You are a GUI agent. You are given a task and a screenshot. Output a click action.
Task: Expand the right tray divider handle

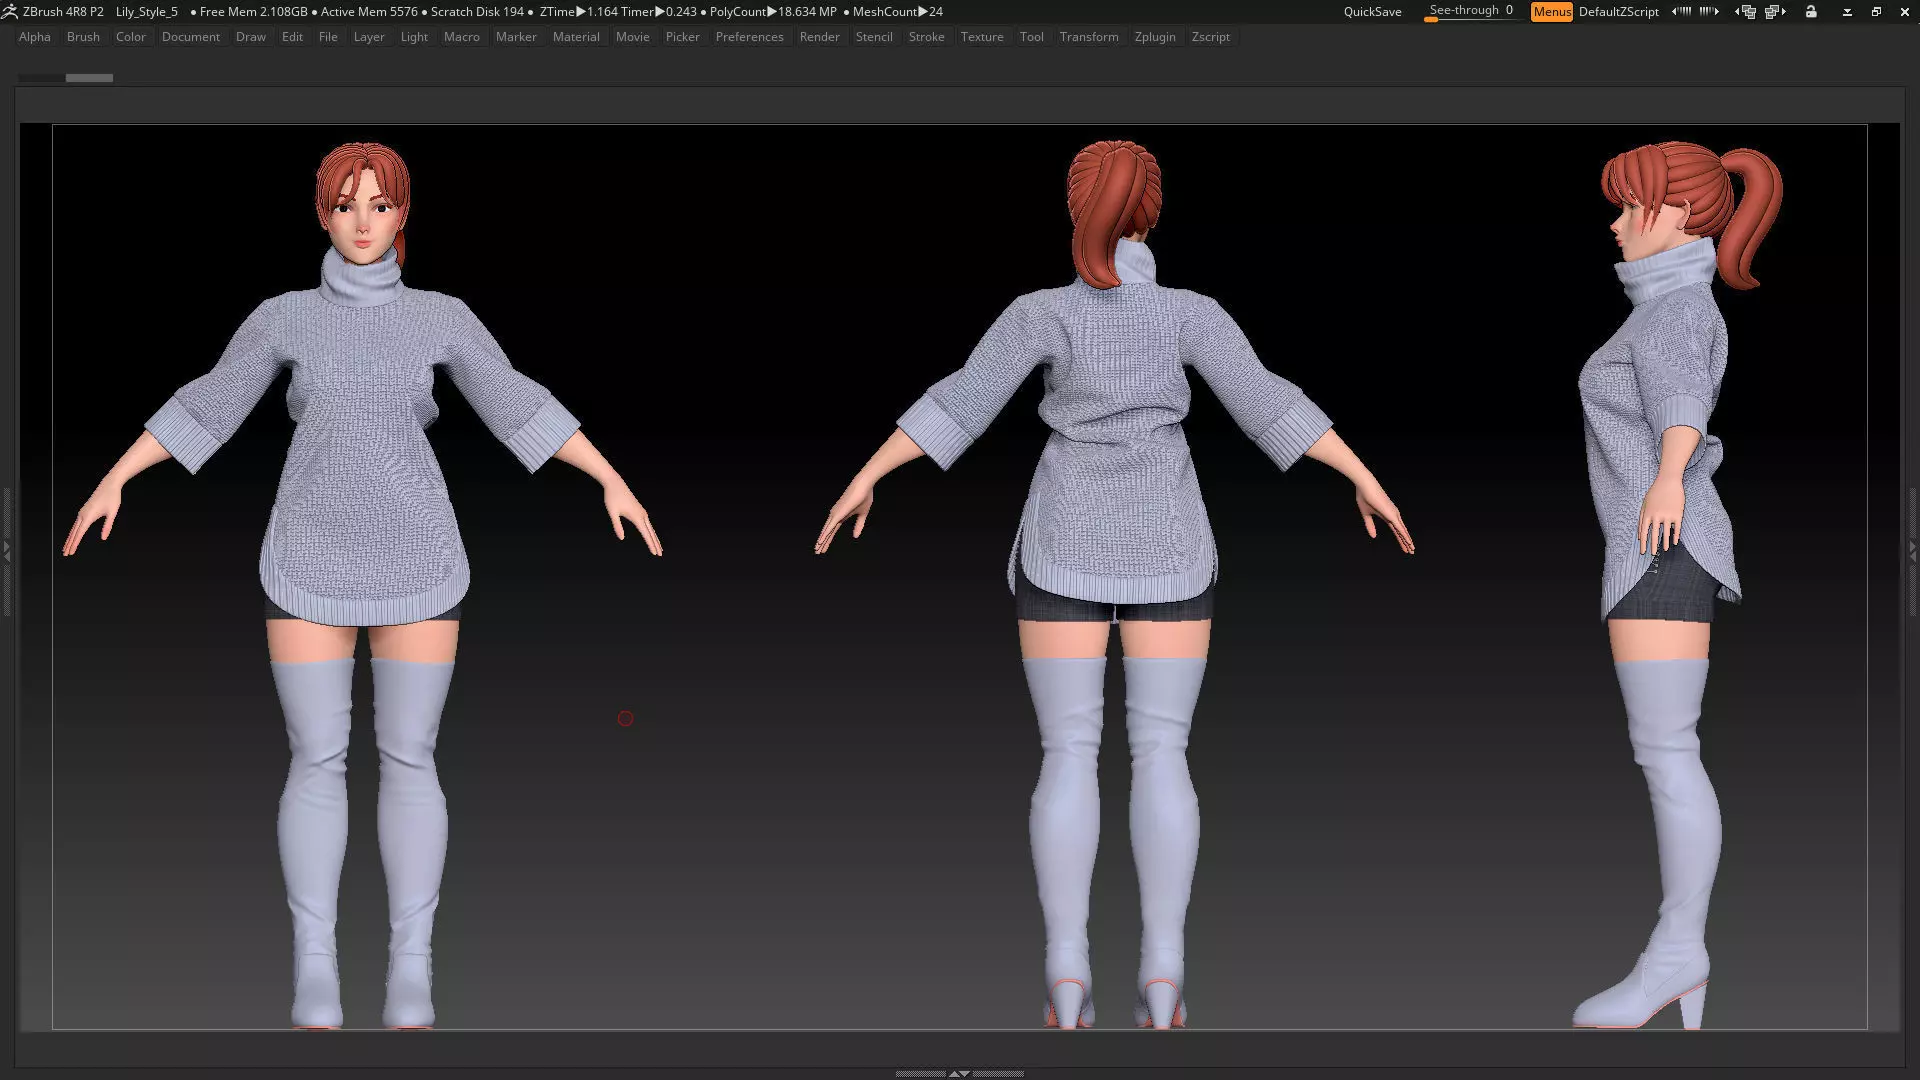pyautogui.click(x=1913, y=551)
